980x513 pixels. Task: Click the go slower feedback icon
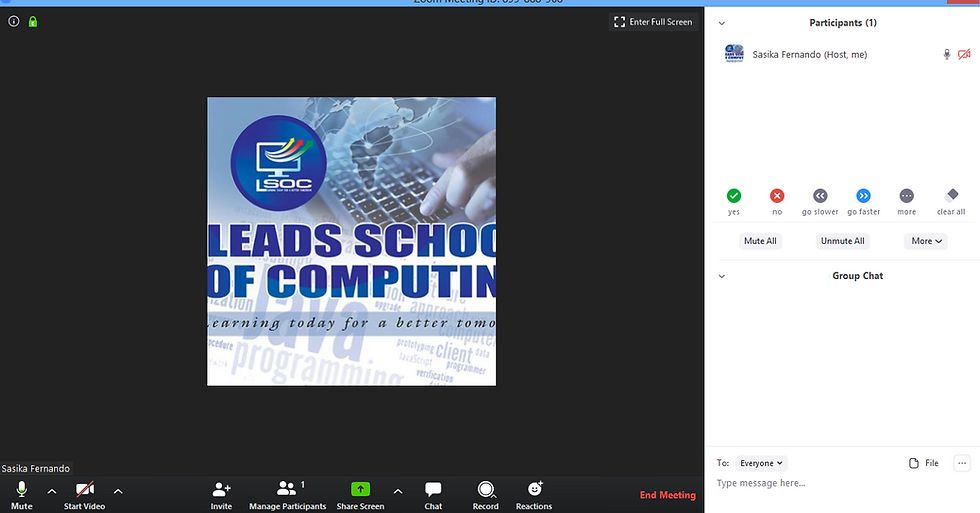coord(820,196)
